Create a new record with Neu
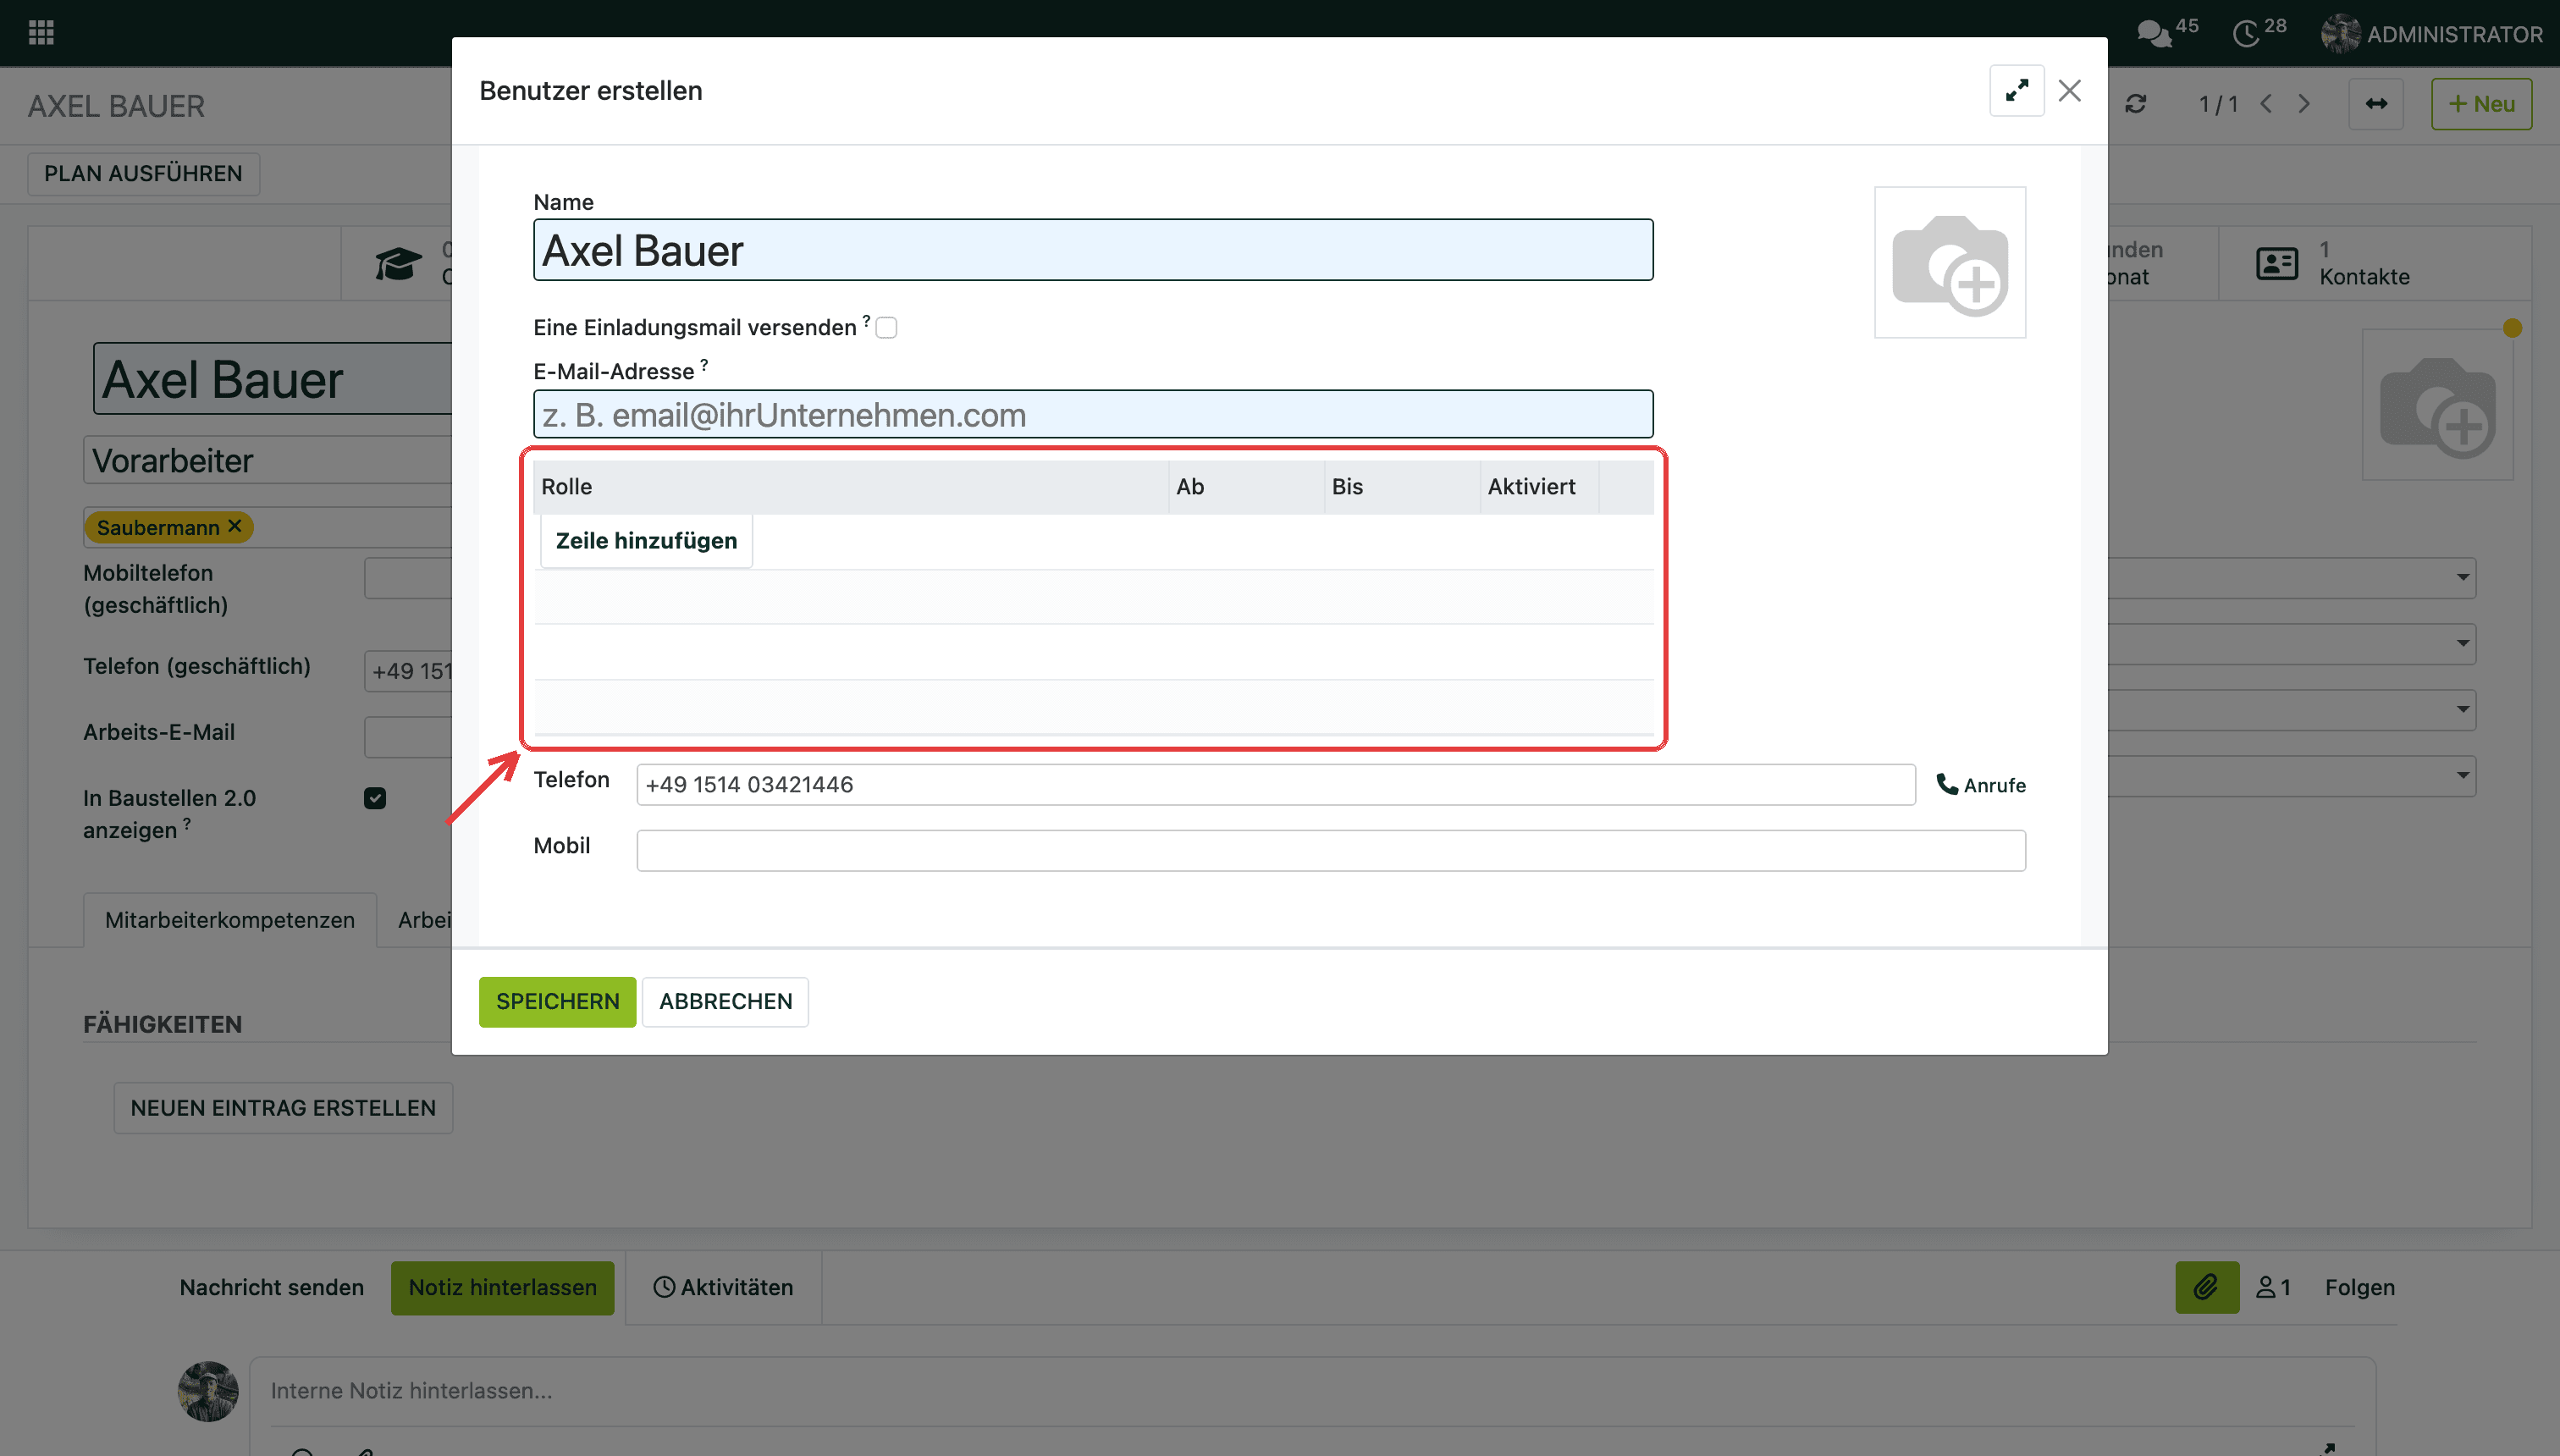The width and height of the screenshot is (2560, 1456). 2481,104
